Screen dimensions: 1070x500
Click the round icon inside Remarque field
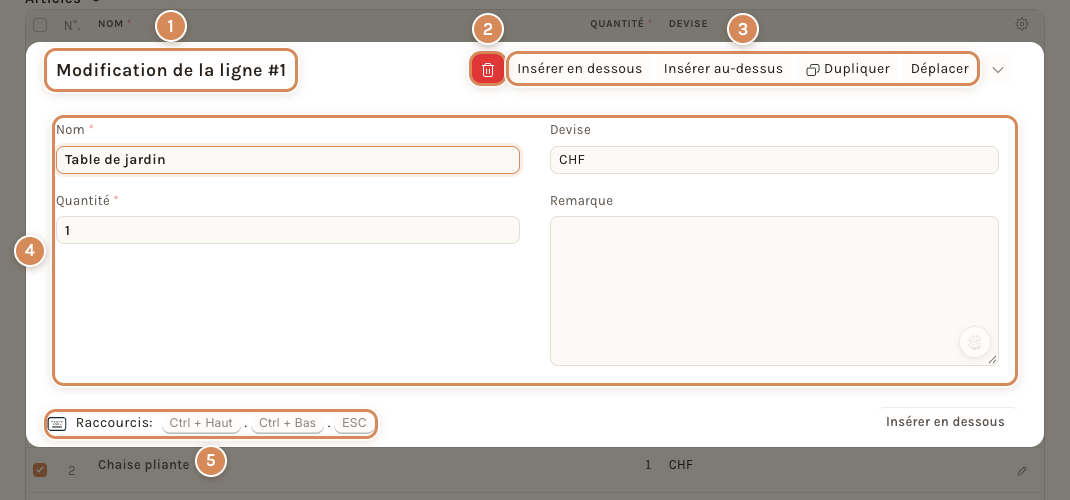(974, 342)
